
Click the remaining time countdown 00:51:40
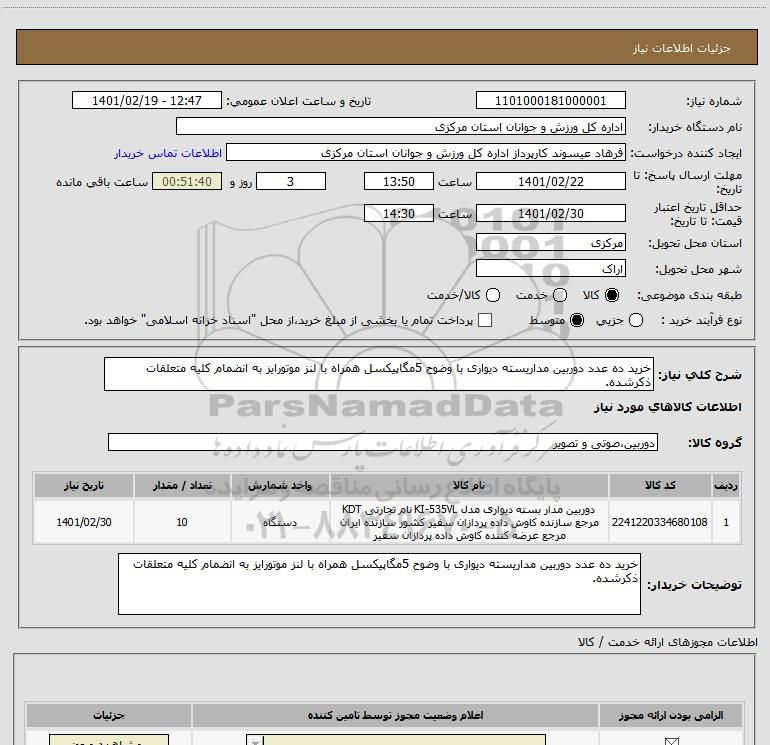point(187,181)
